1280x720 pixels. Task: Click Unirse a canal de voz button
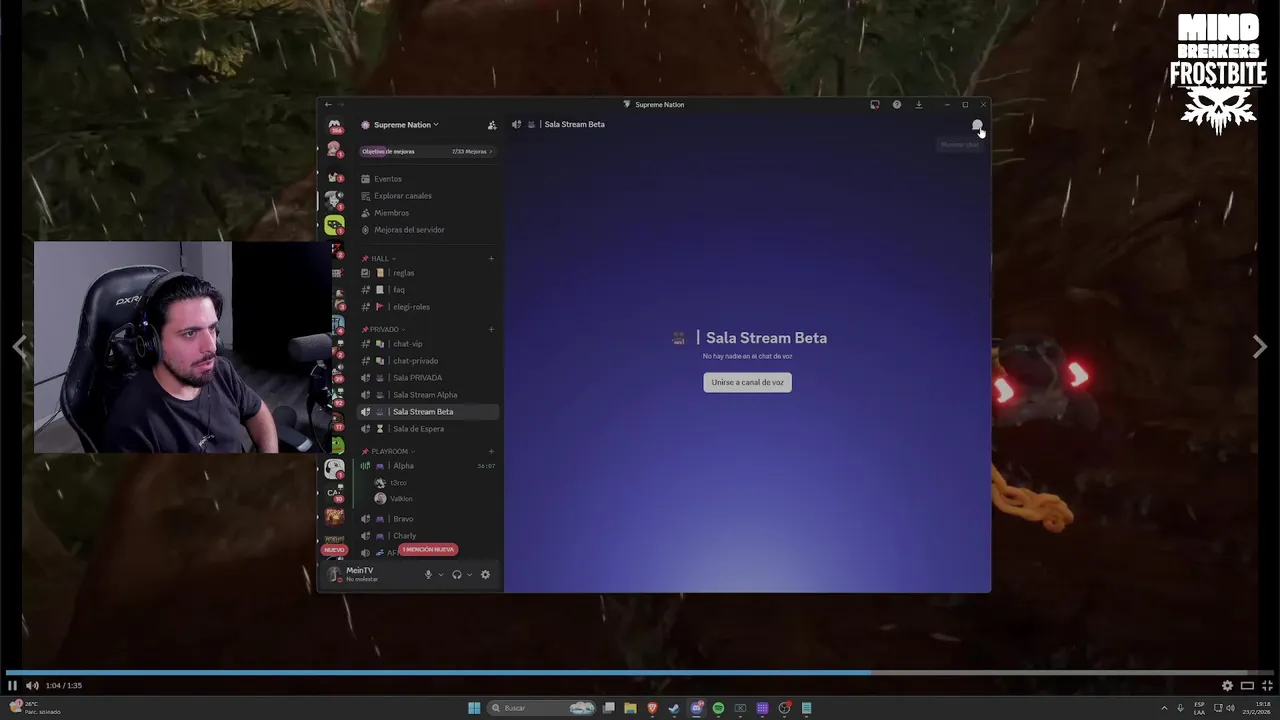(x=747, y=382)
